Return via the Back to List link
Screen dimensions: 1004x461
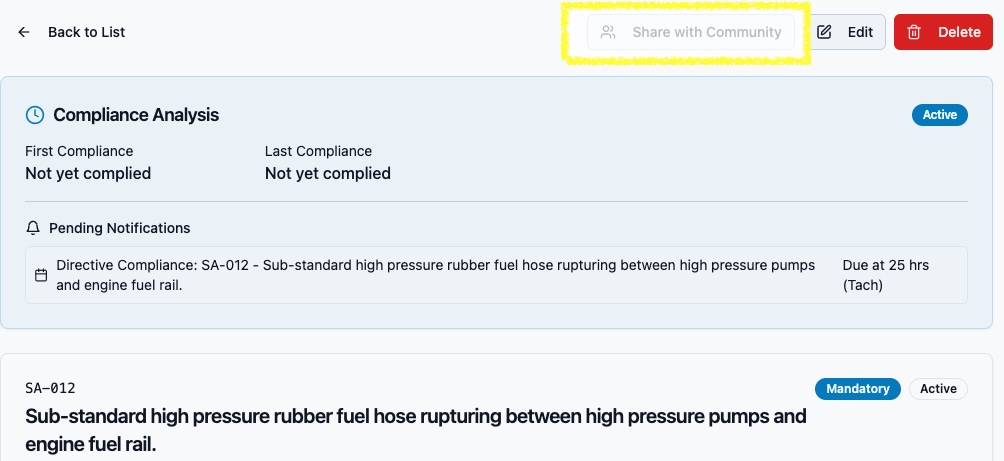(x=86, y=32)
